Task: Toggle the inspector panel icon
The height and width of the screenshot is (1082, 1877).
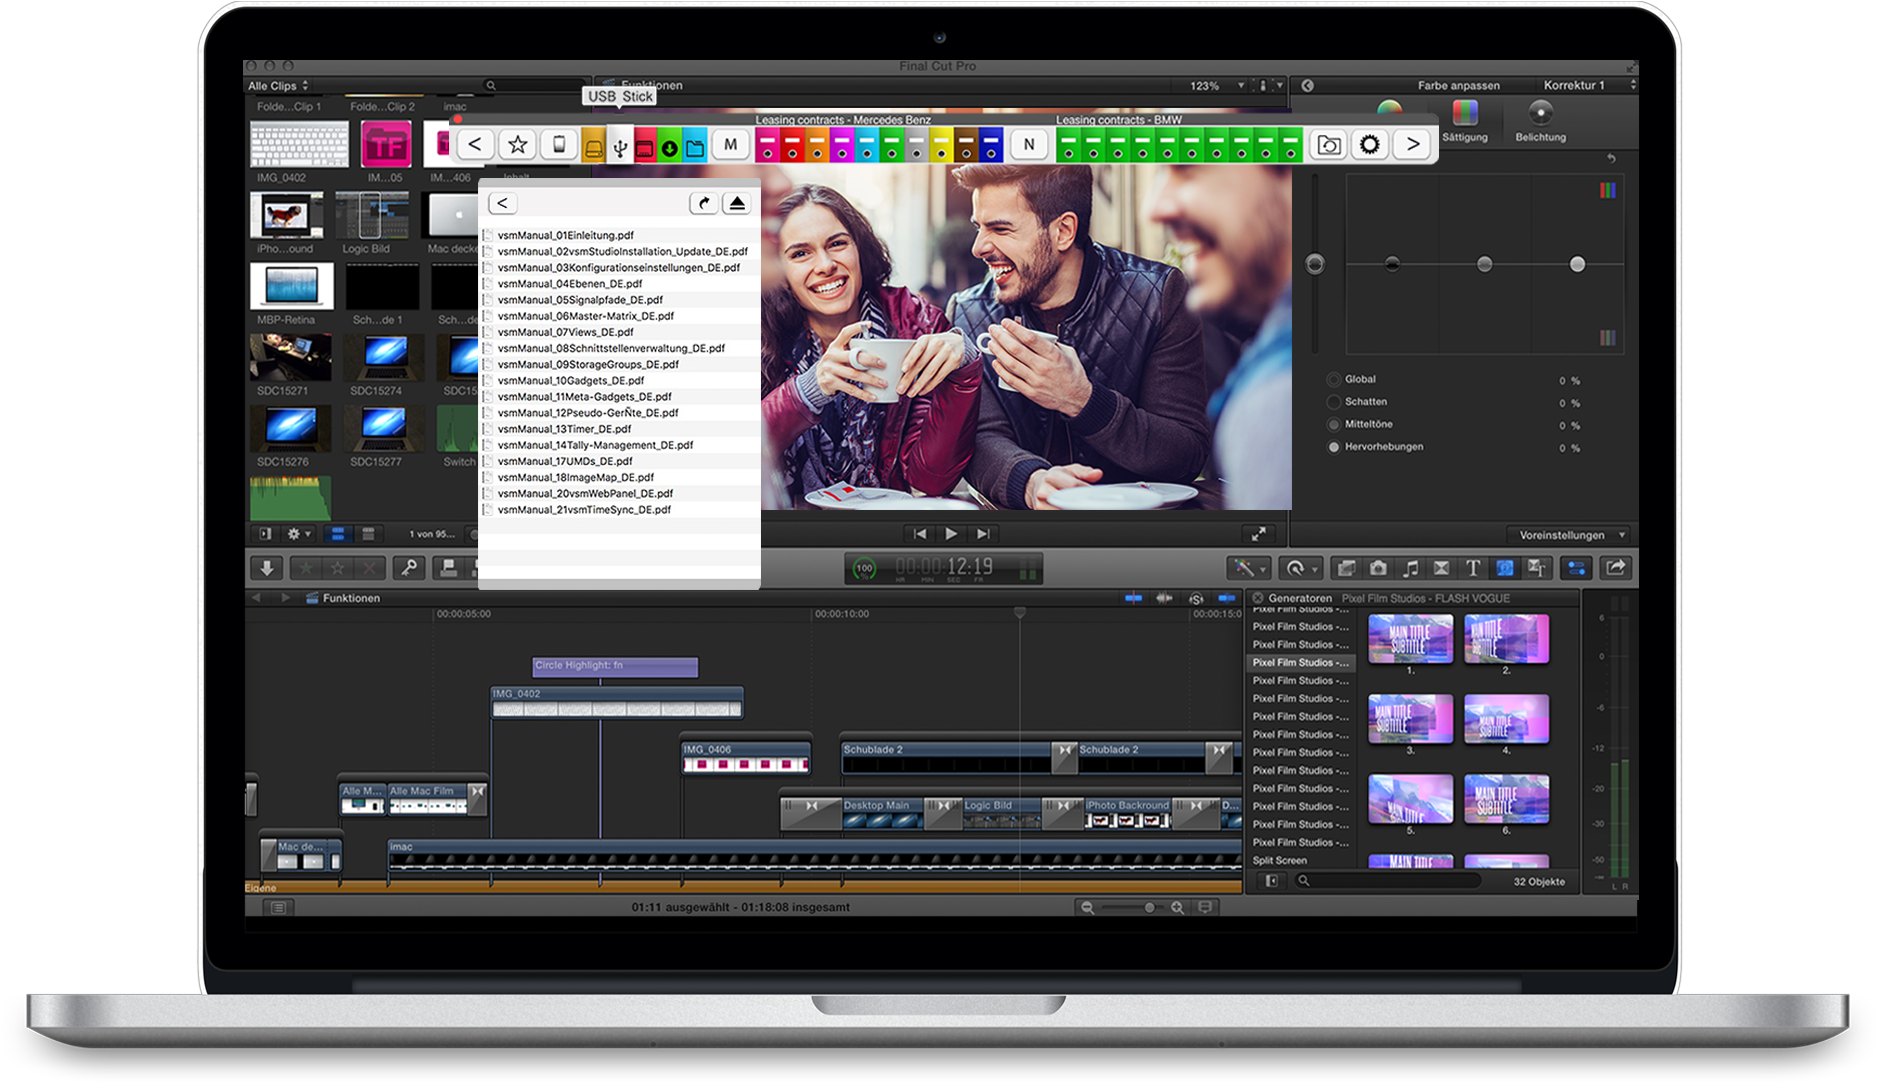Action: pos(1577,568)
